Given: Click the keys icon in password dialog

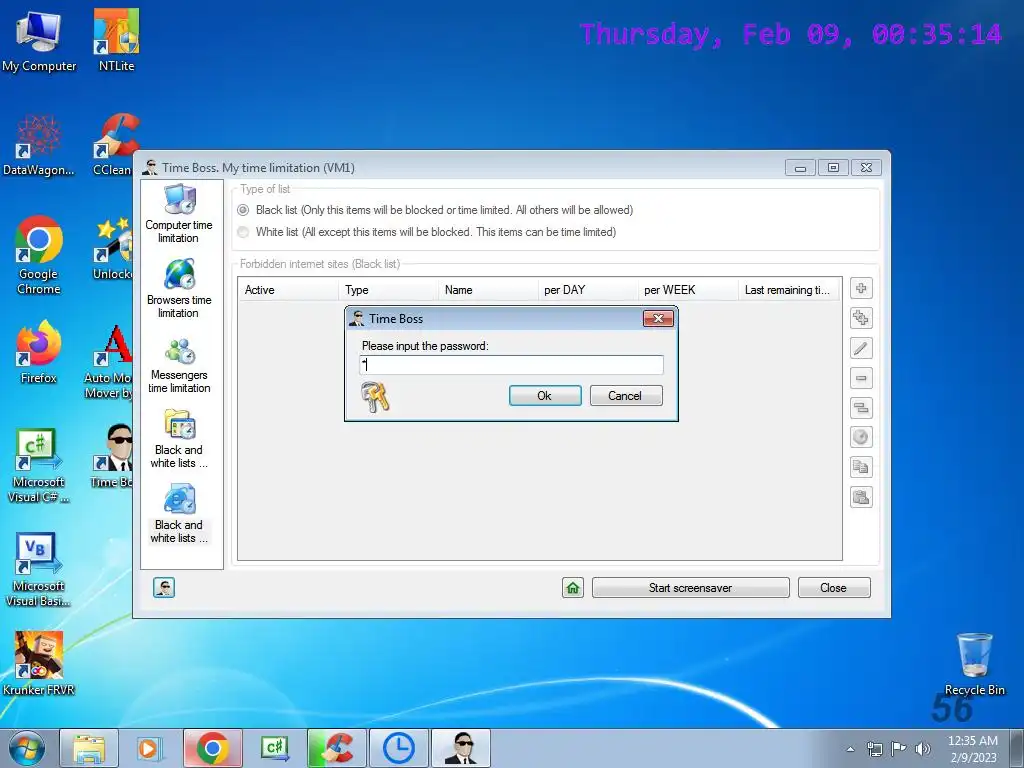Looking at the screenshot, I should coord(375,396).
